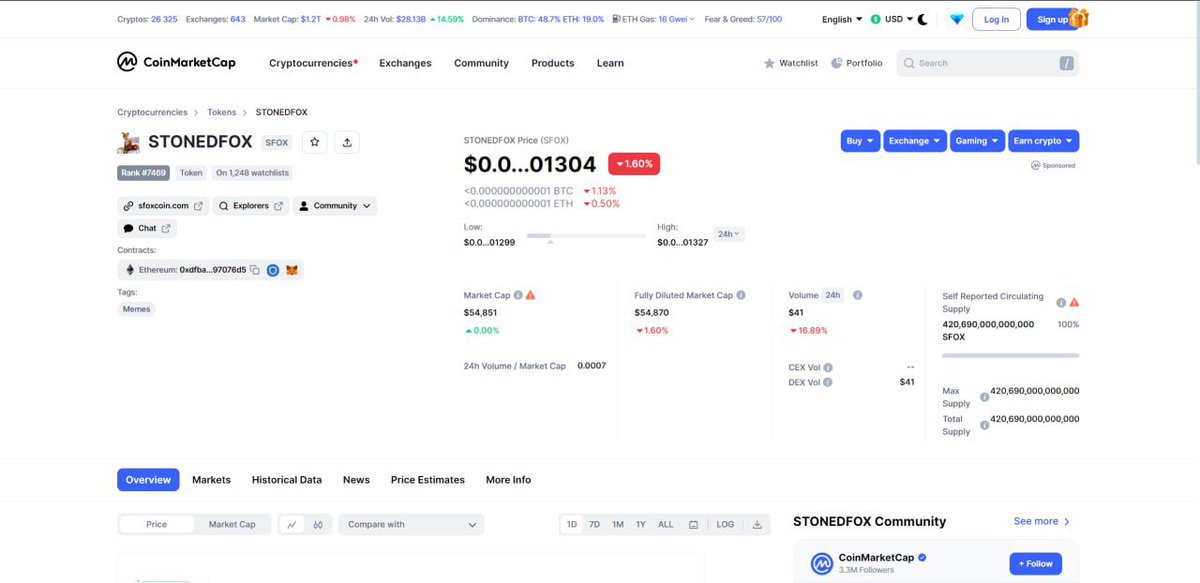Select 1M chart range
1200x583 pixels.
(618, 524)
